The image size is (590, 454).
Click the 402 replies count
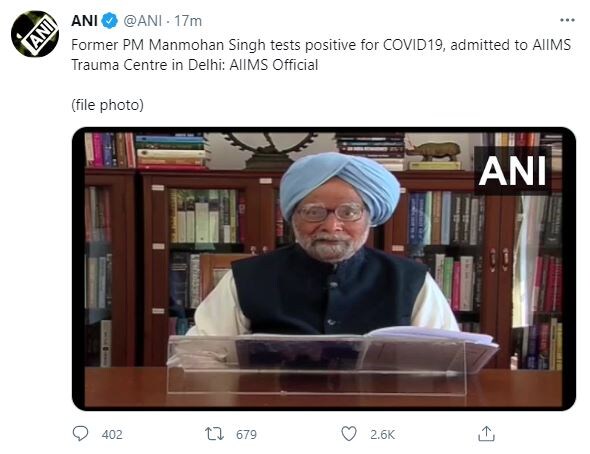tap(112, 434)
